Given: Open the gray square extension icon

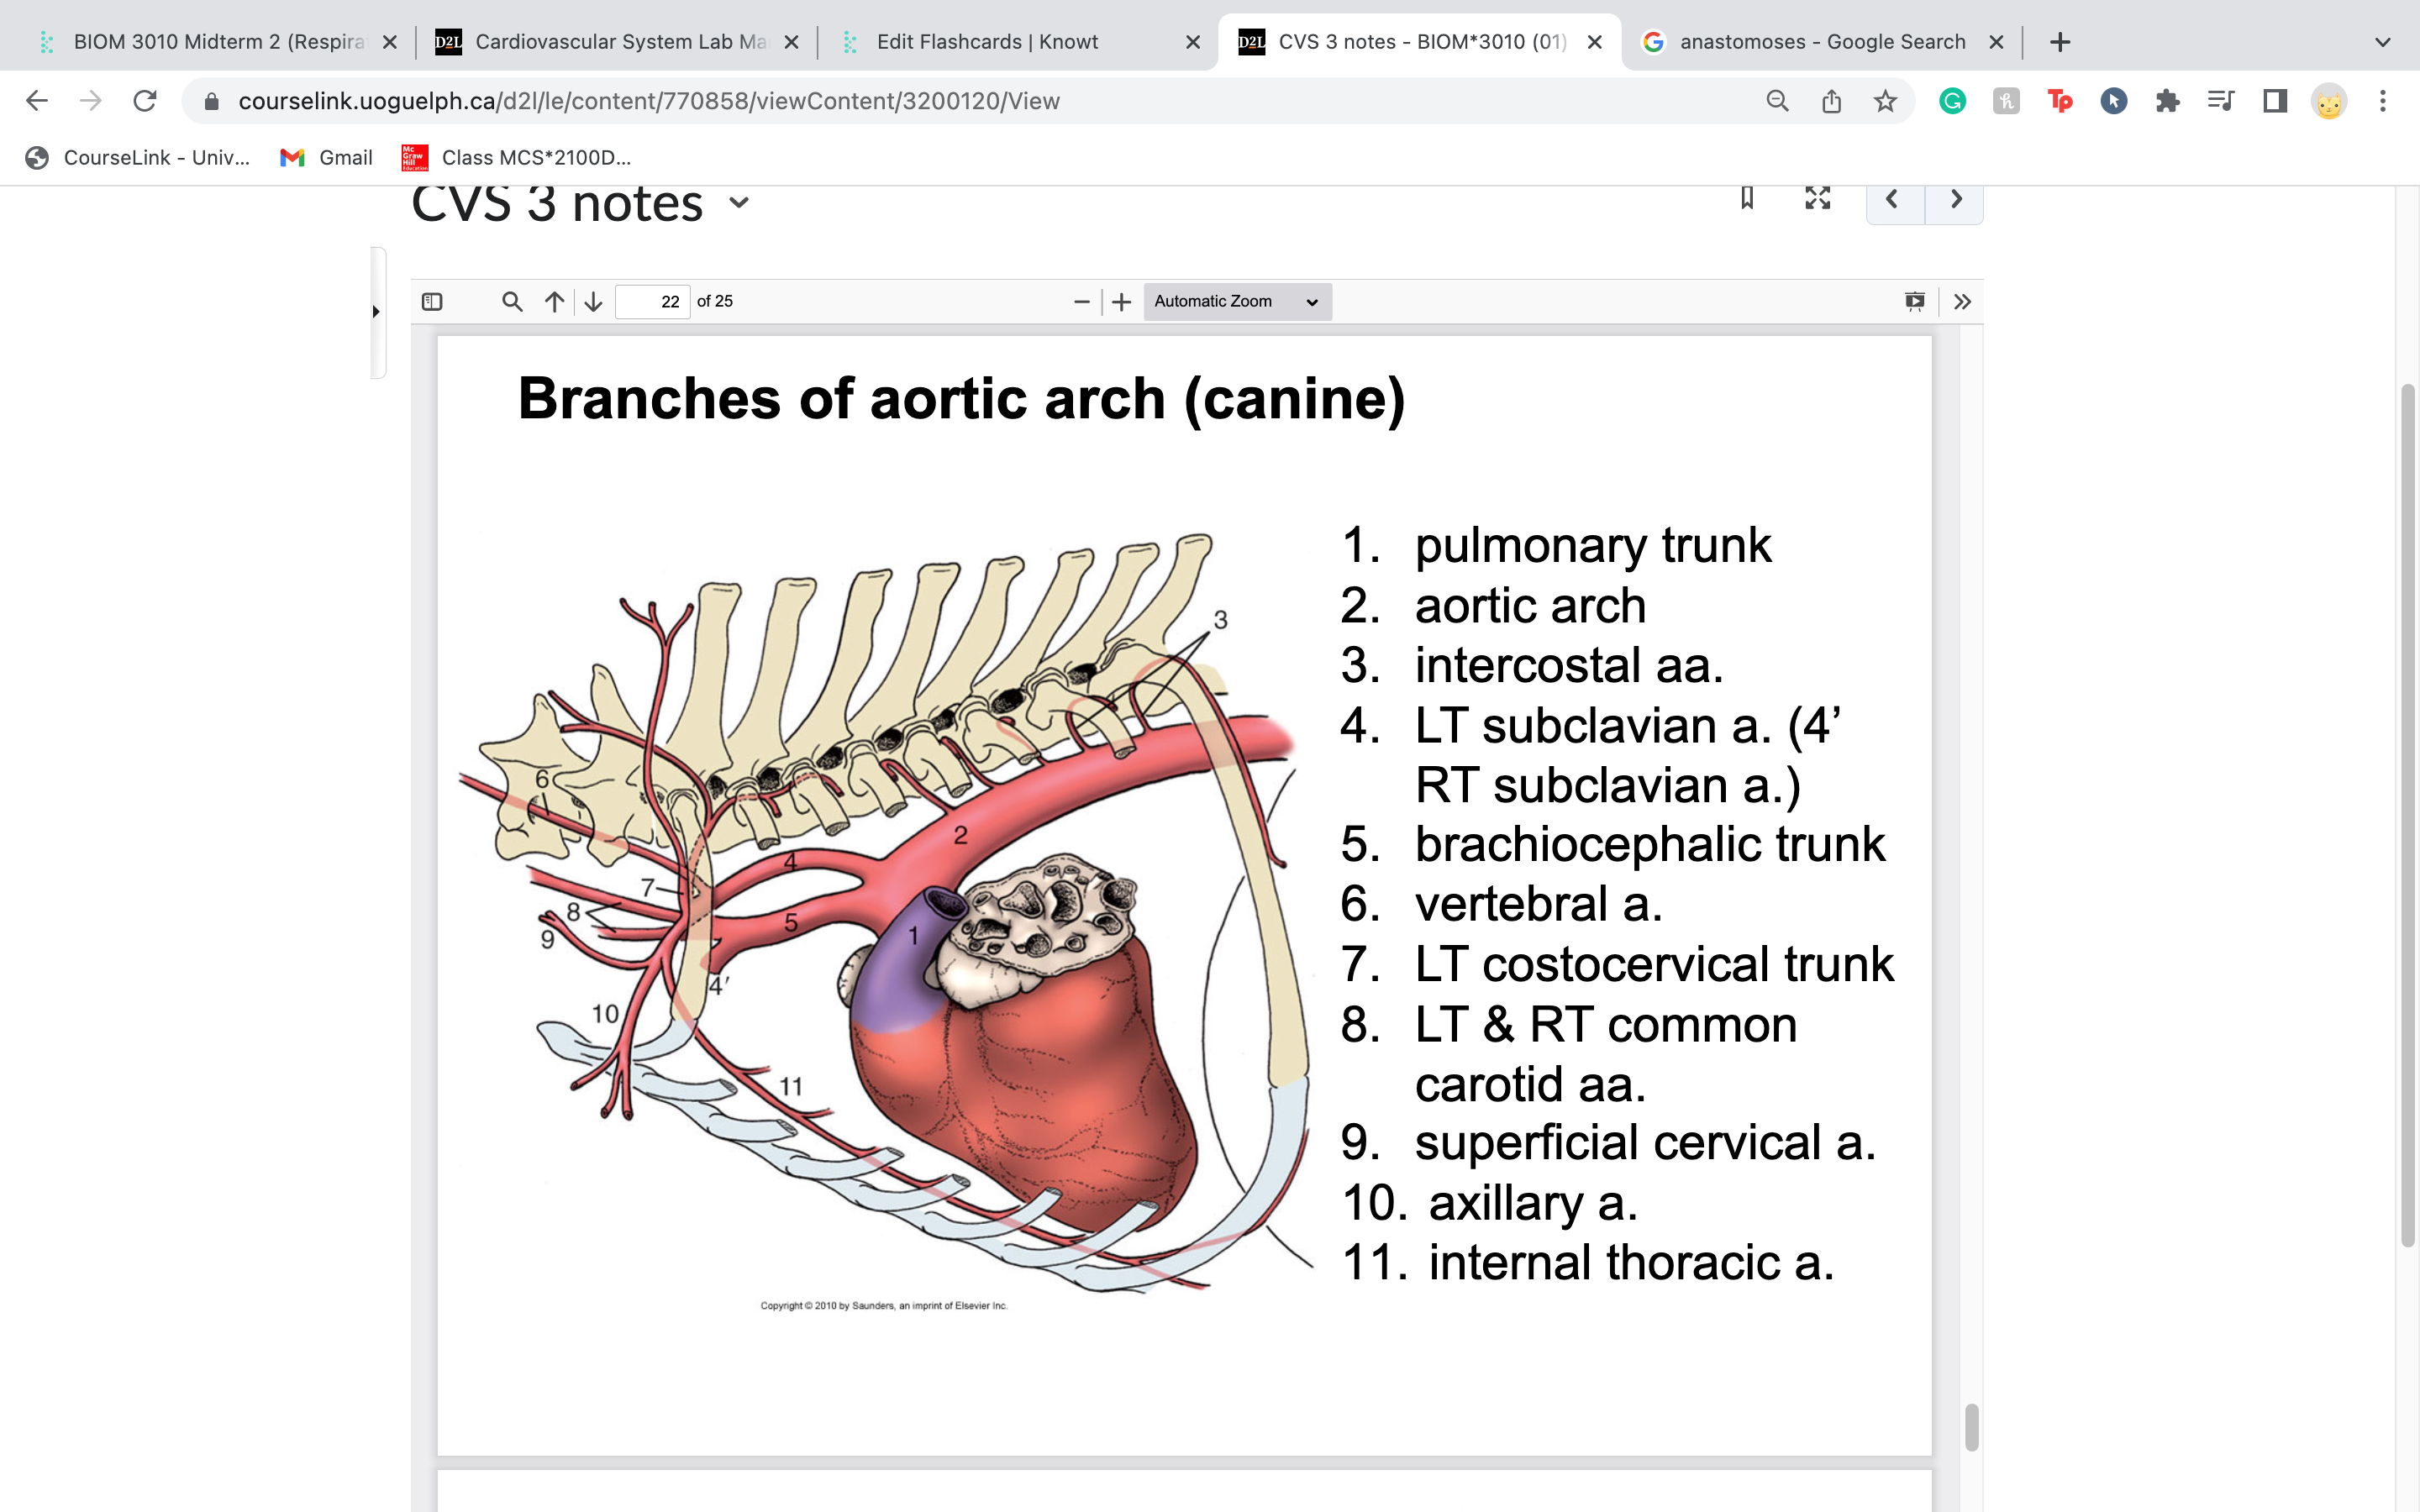Looking at the screenshot, I should pyautogui.click(x=2006, y=101).
